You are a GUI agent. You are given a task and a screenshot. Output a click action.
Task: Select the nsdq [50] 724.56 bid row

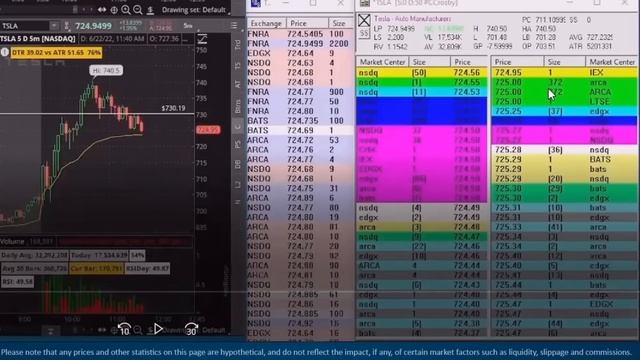422,73
